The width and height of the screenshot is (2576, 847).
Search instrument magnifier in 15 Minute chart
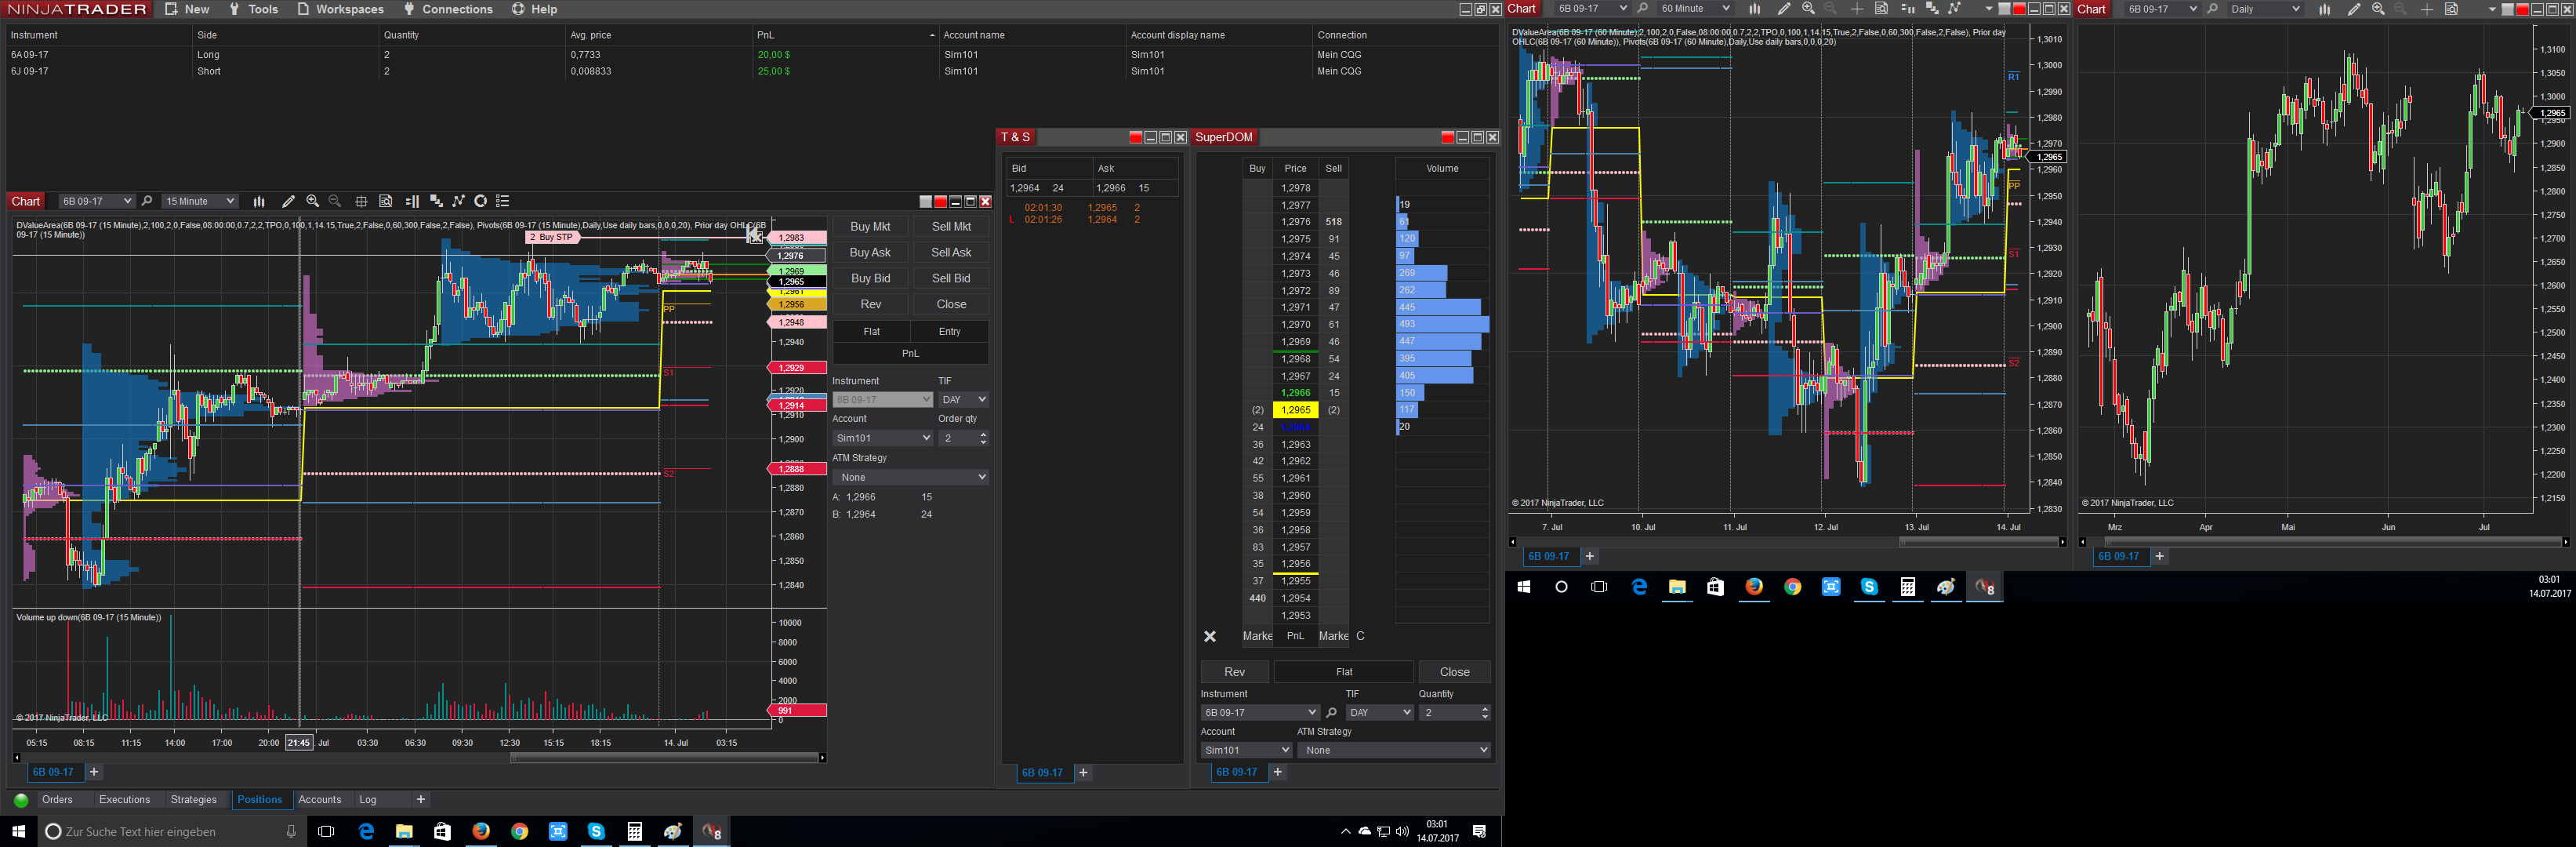tap(147, 201)
